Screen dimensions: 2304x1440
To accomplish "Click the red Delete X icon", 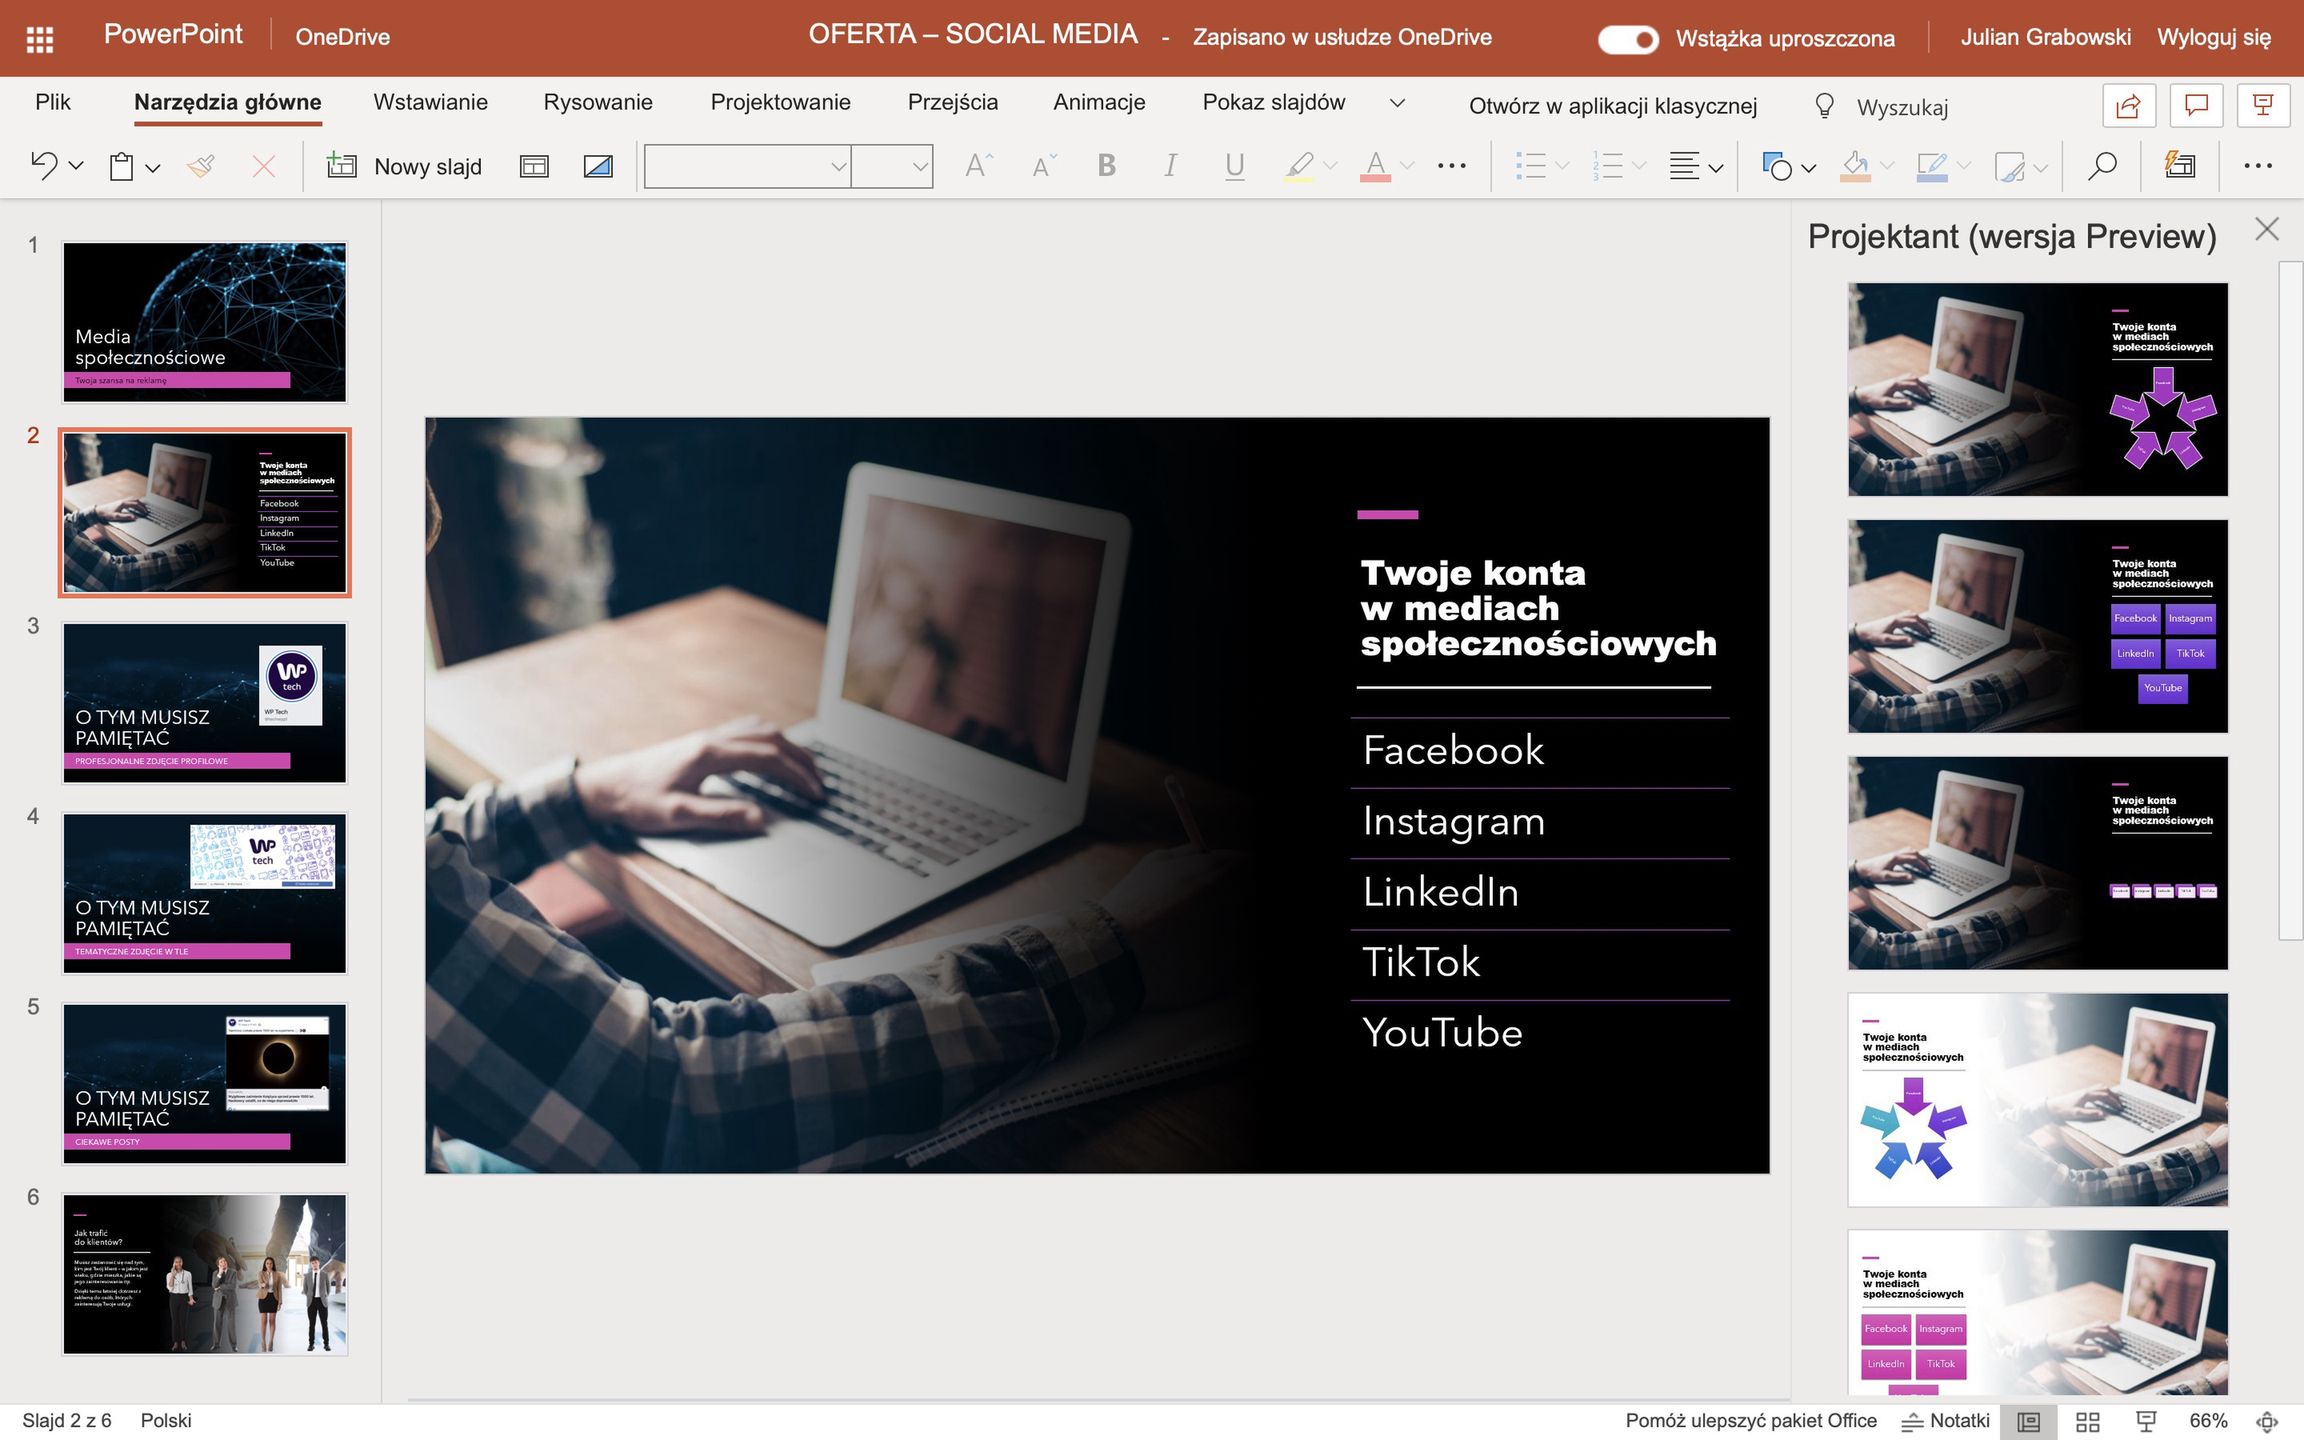I will tap(264, 166).
